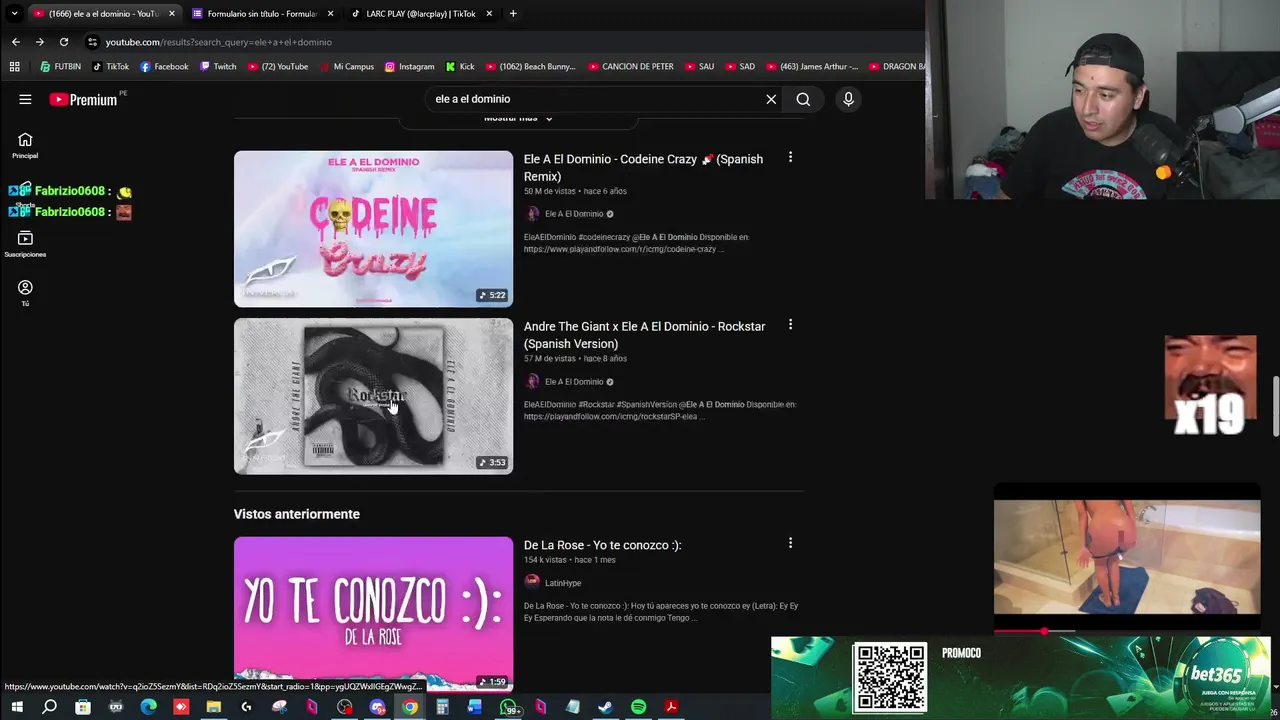Open Suscripciones in the YouTube sidebar
This screenshot has height=720, width=1280.
click(x=25, y=244)
